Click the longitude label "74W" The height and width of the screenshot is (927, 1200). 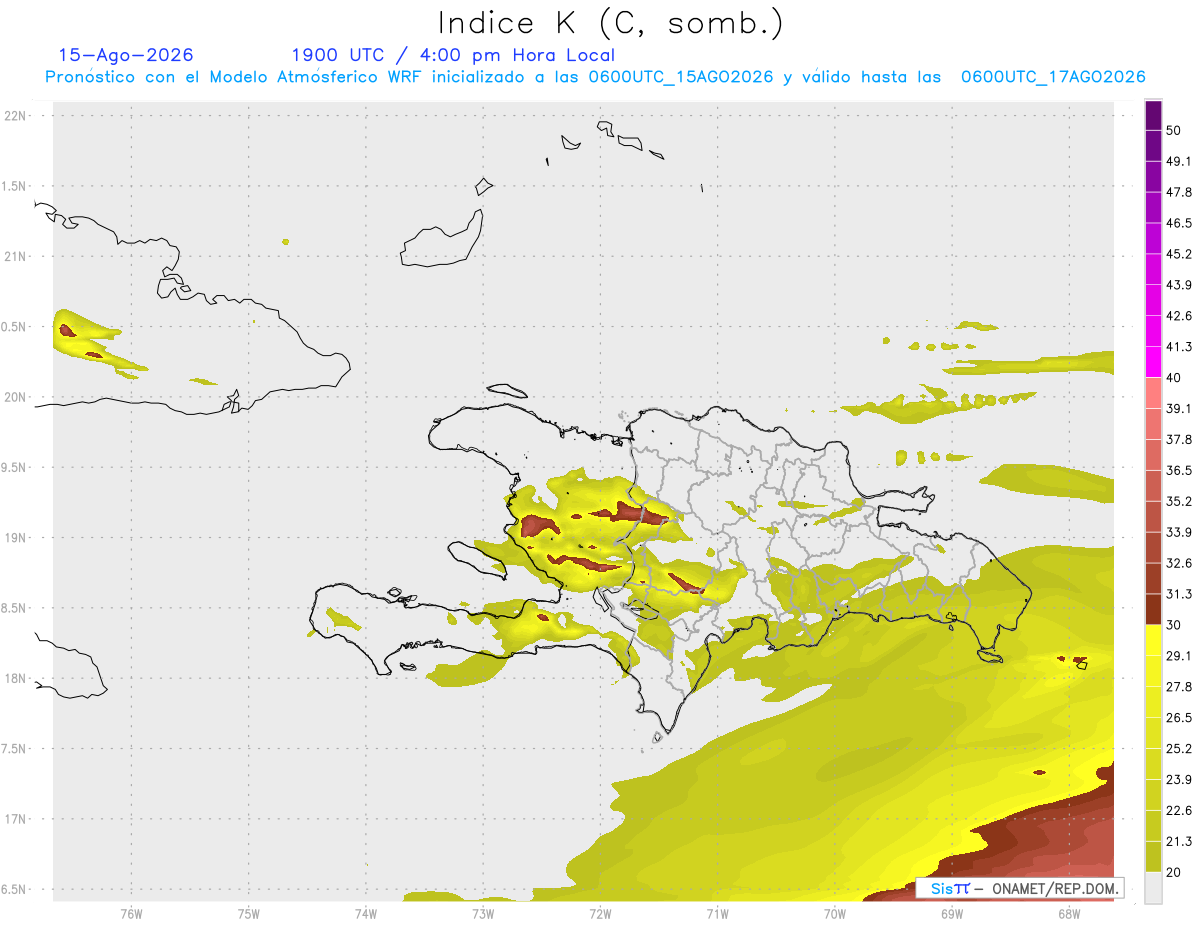(x=366, y=914)
